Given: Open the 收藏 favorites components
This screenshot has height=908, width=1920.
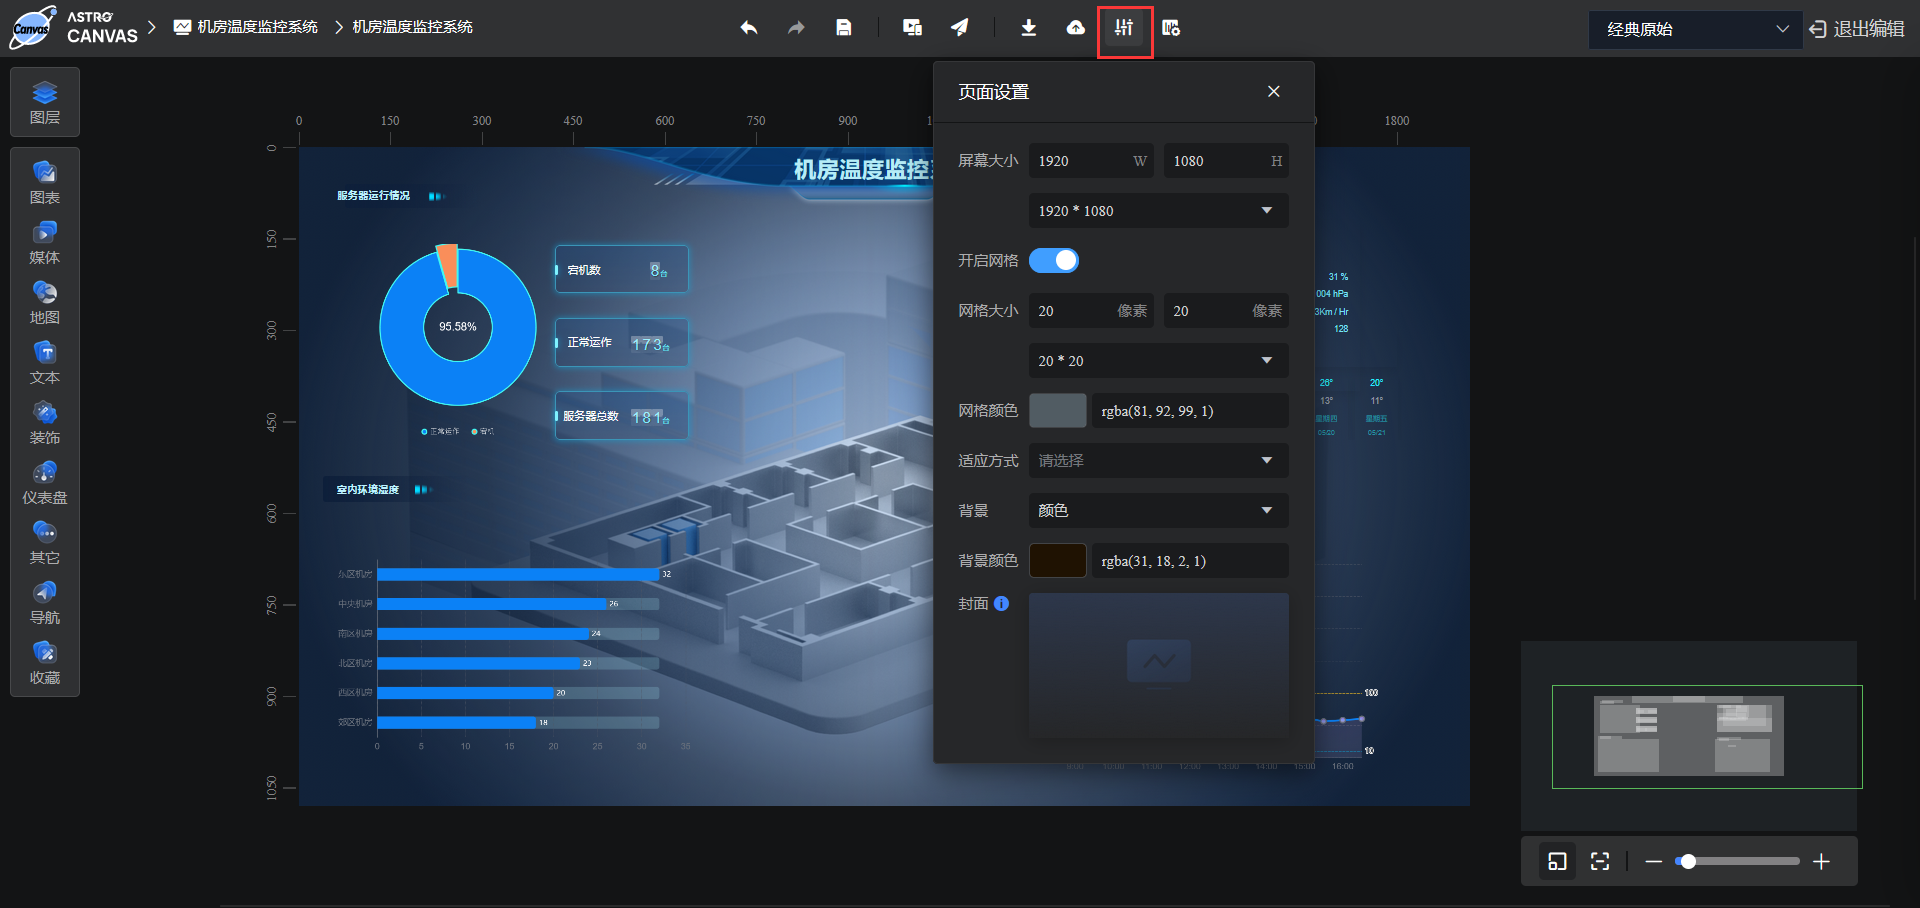Looking at the screenshot, I should point(45,663).
